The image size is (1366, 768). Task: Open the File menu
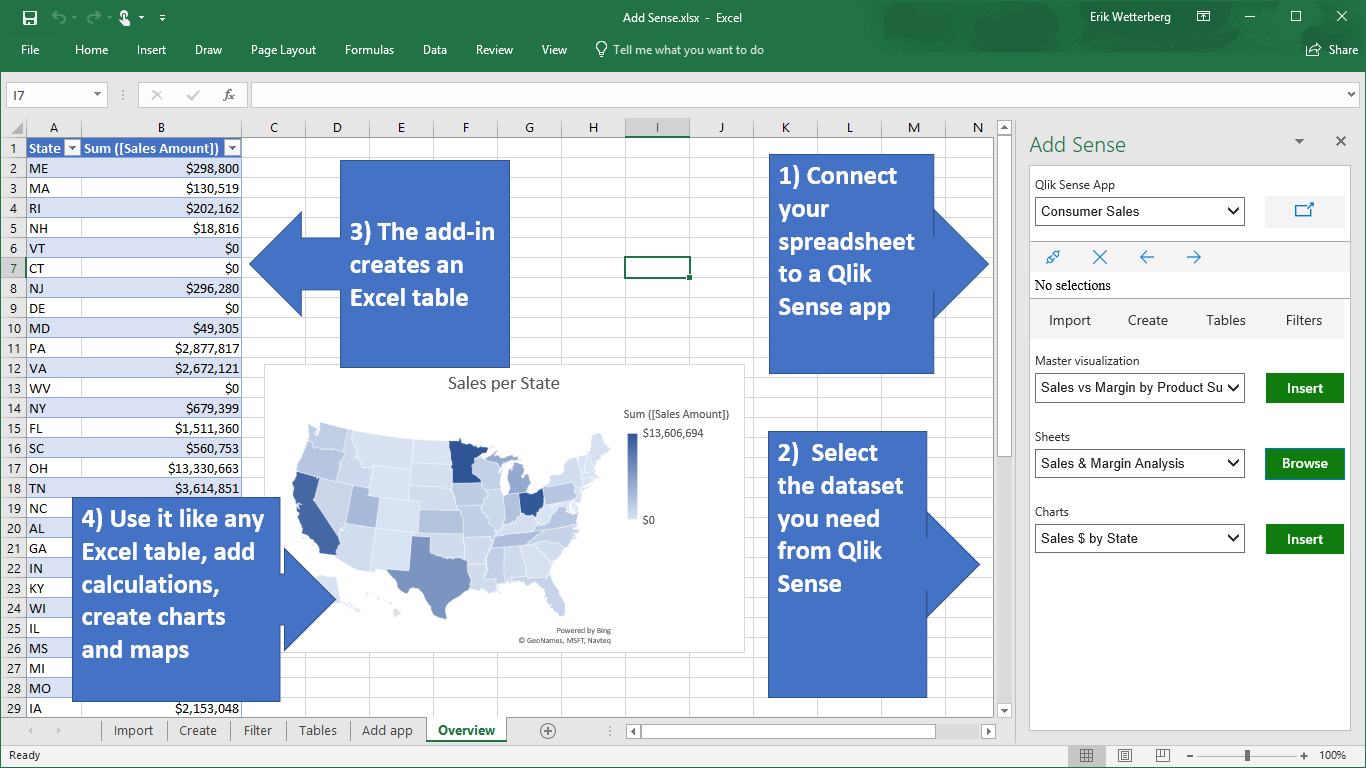point(30,50)
